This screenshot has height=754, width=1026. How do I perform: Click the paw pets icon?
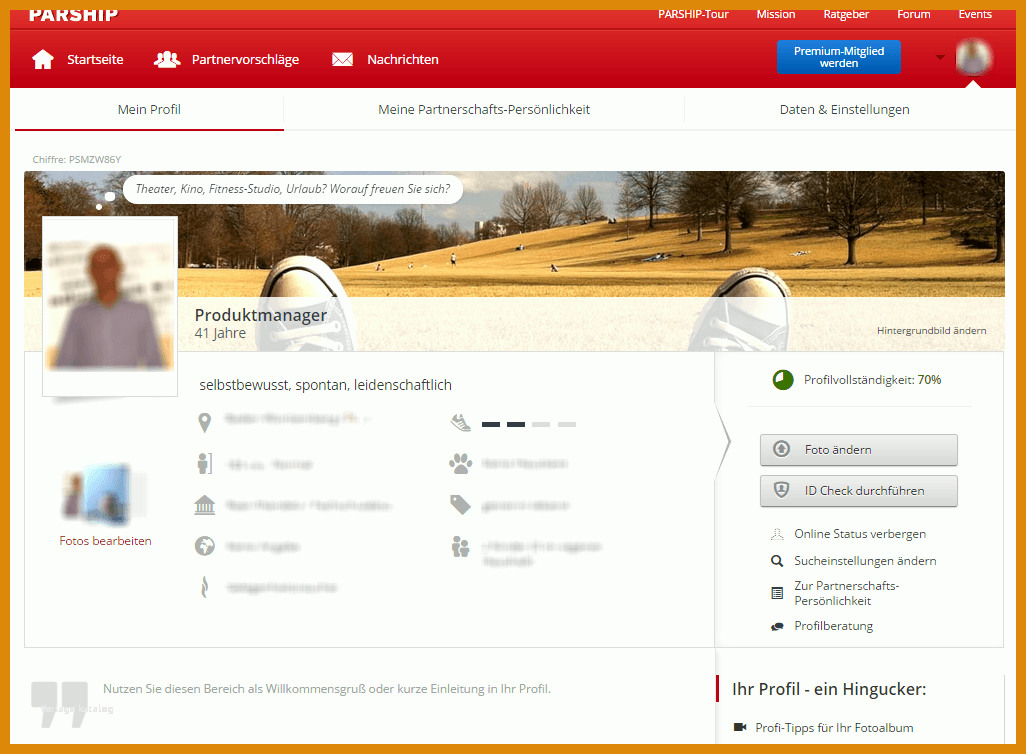point(461,464)
